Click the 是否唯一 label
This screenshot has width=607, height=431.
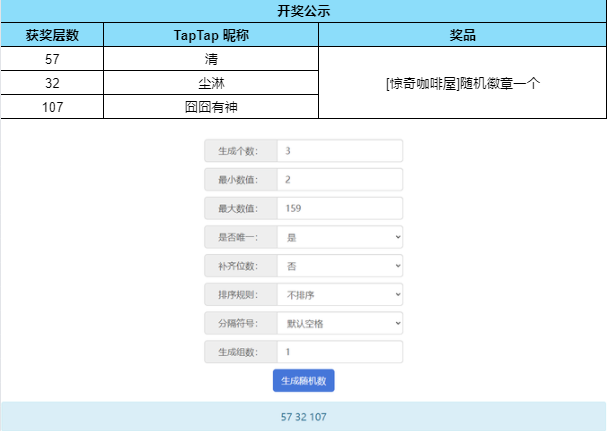238,237
